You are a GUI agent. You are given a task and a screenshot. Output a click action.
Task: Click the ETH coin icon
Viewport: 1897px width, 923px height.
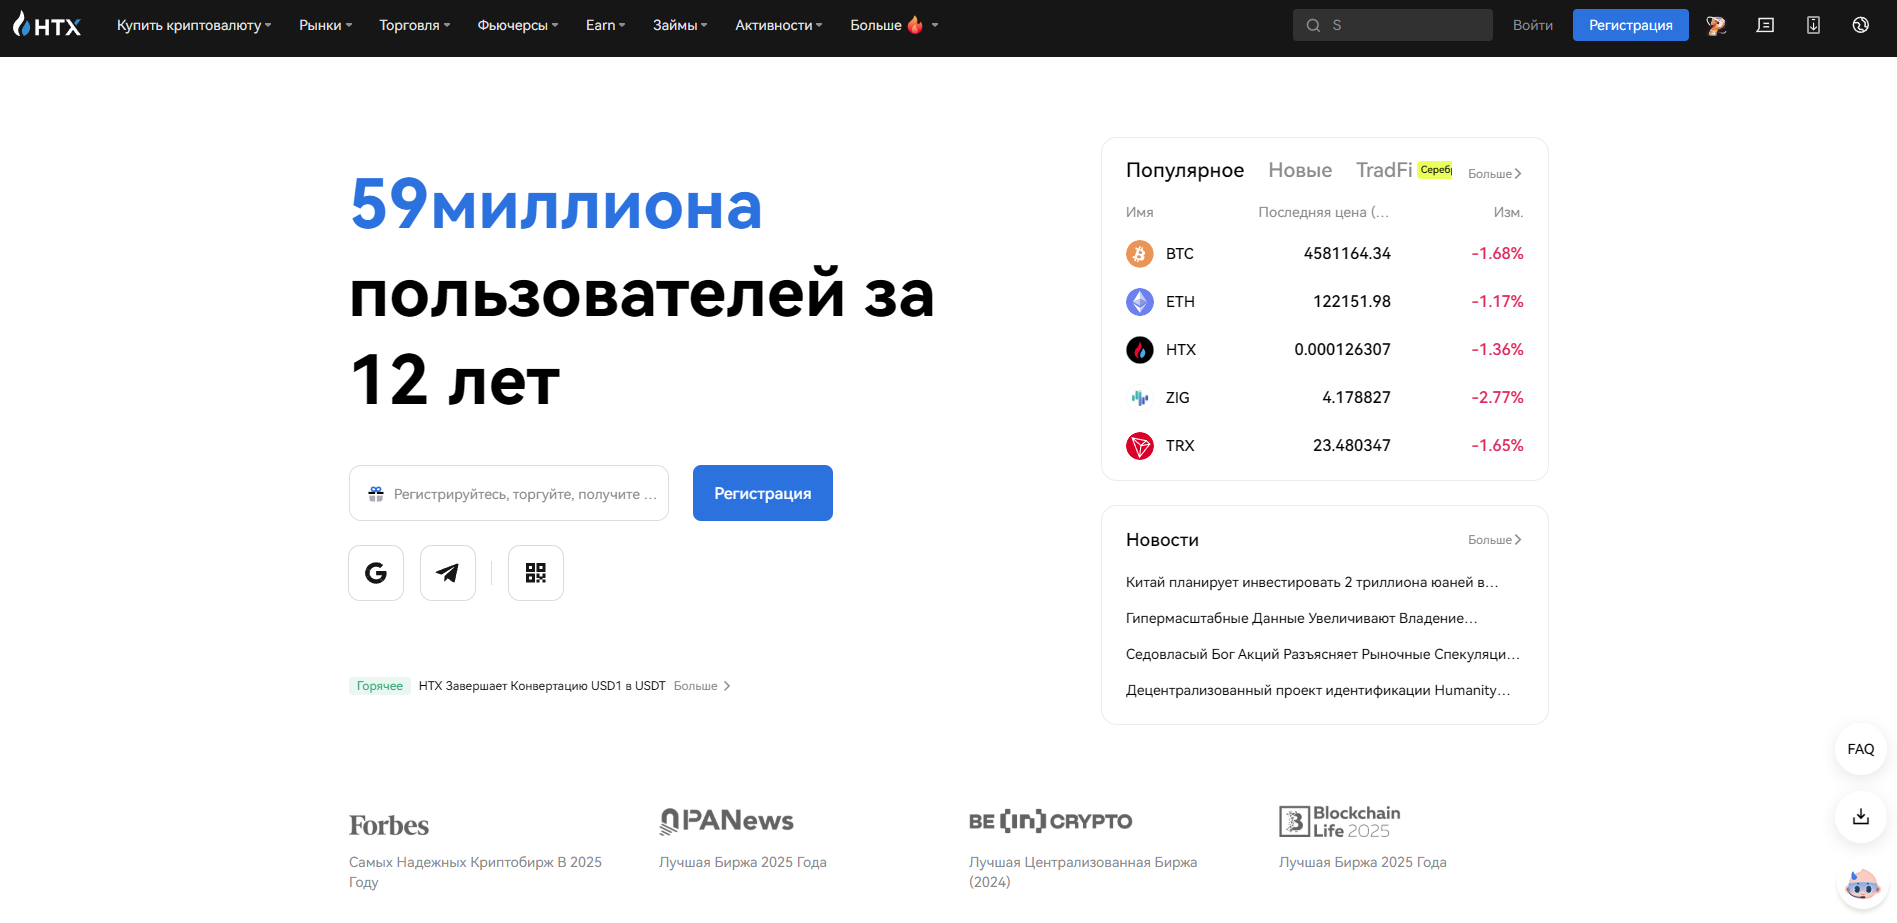1140,302
